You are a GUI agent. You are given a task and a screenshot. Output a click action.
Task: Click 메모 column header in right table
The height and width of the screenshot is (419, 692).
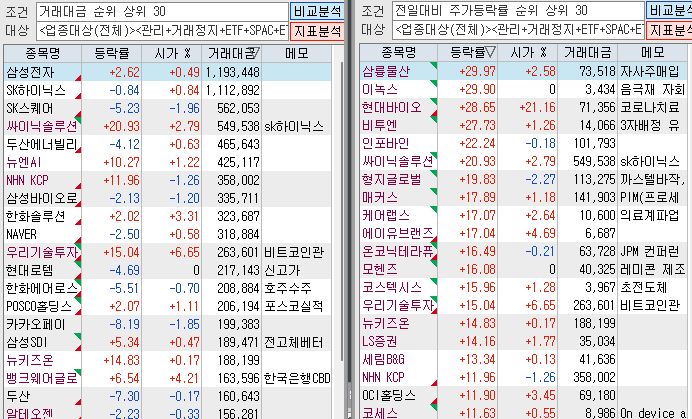click(652, 53)
